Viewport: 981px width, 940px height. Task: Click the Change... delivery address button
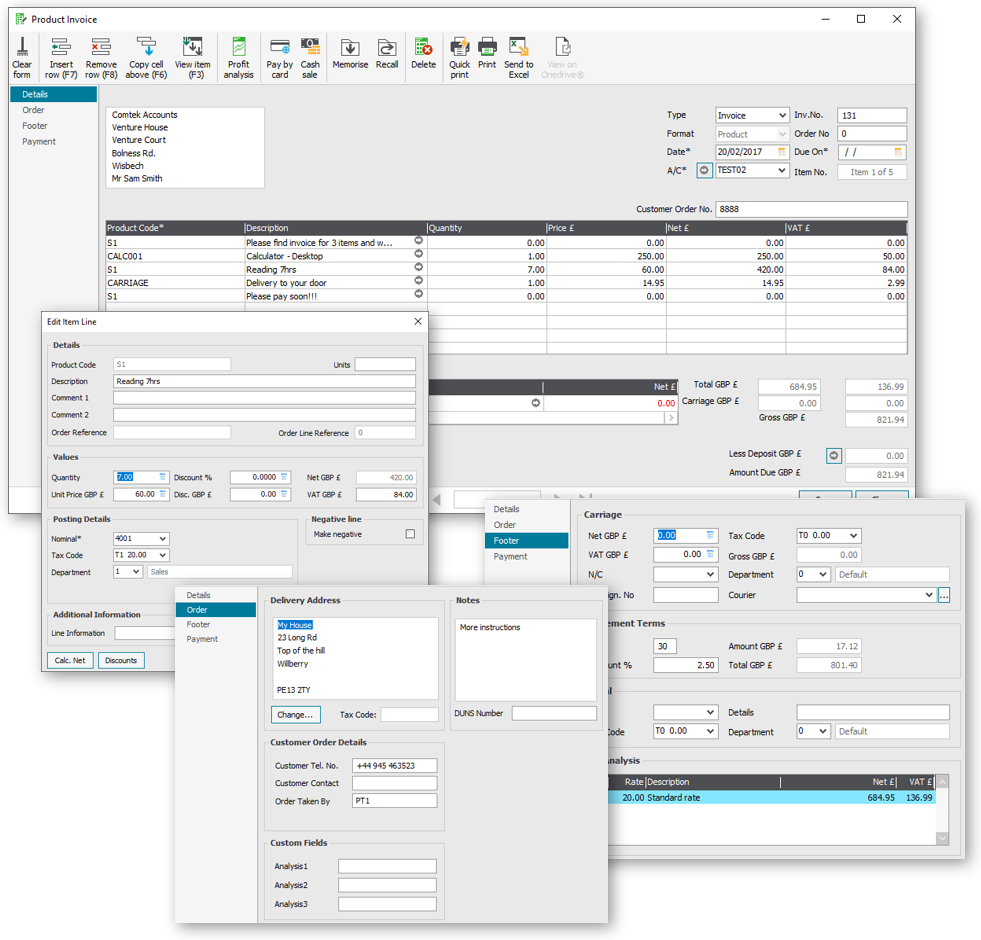point(295,715)
